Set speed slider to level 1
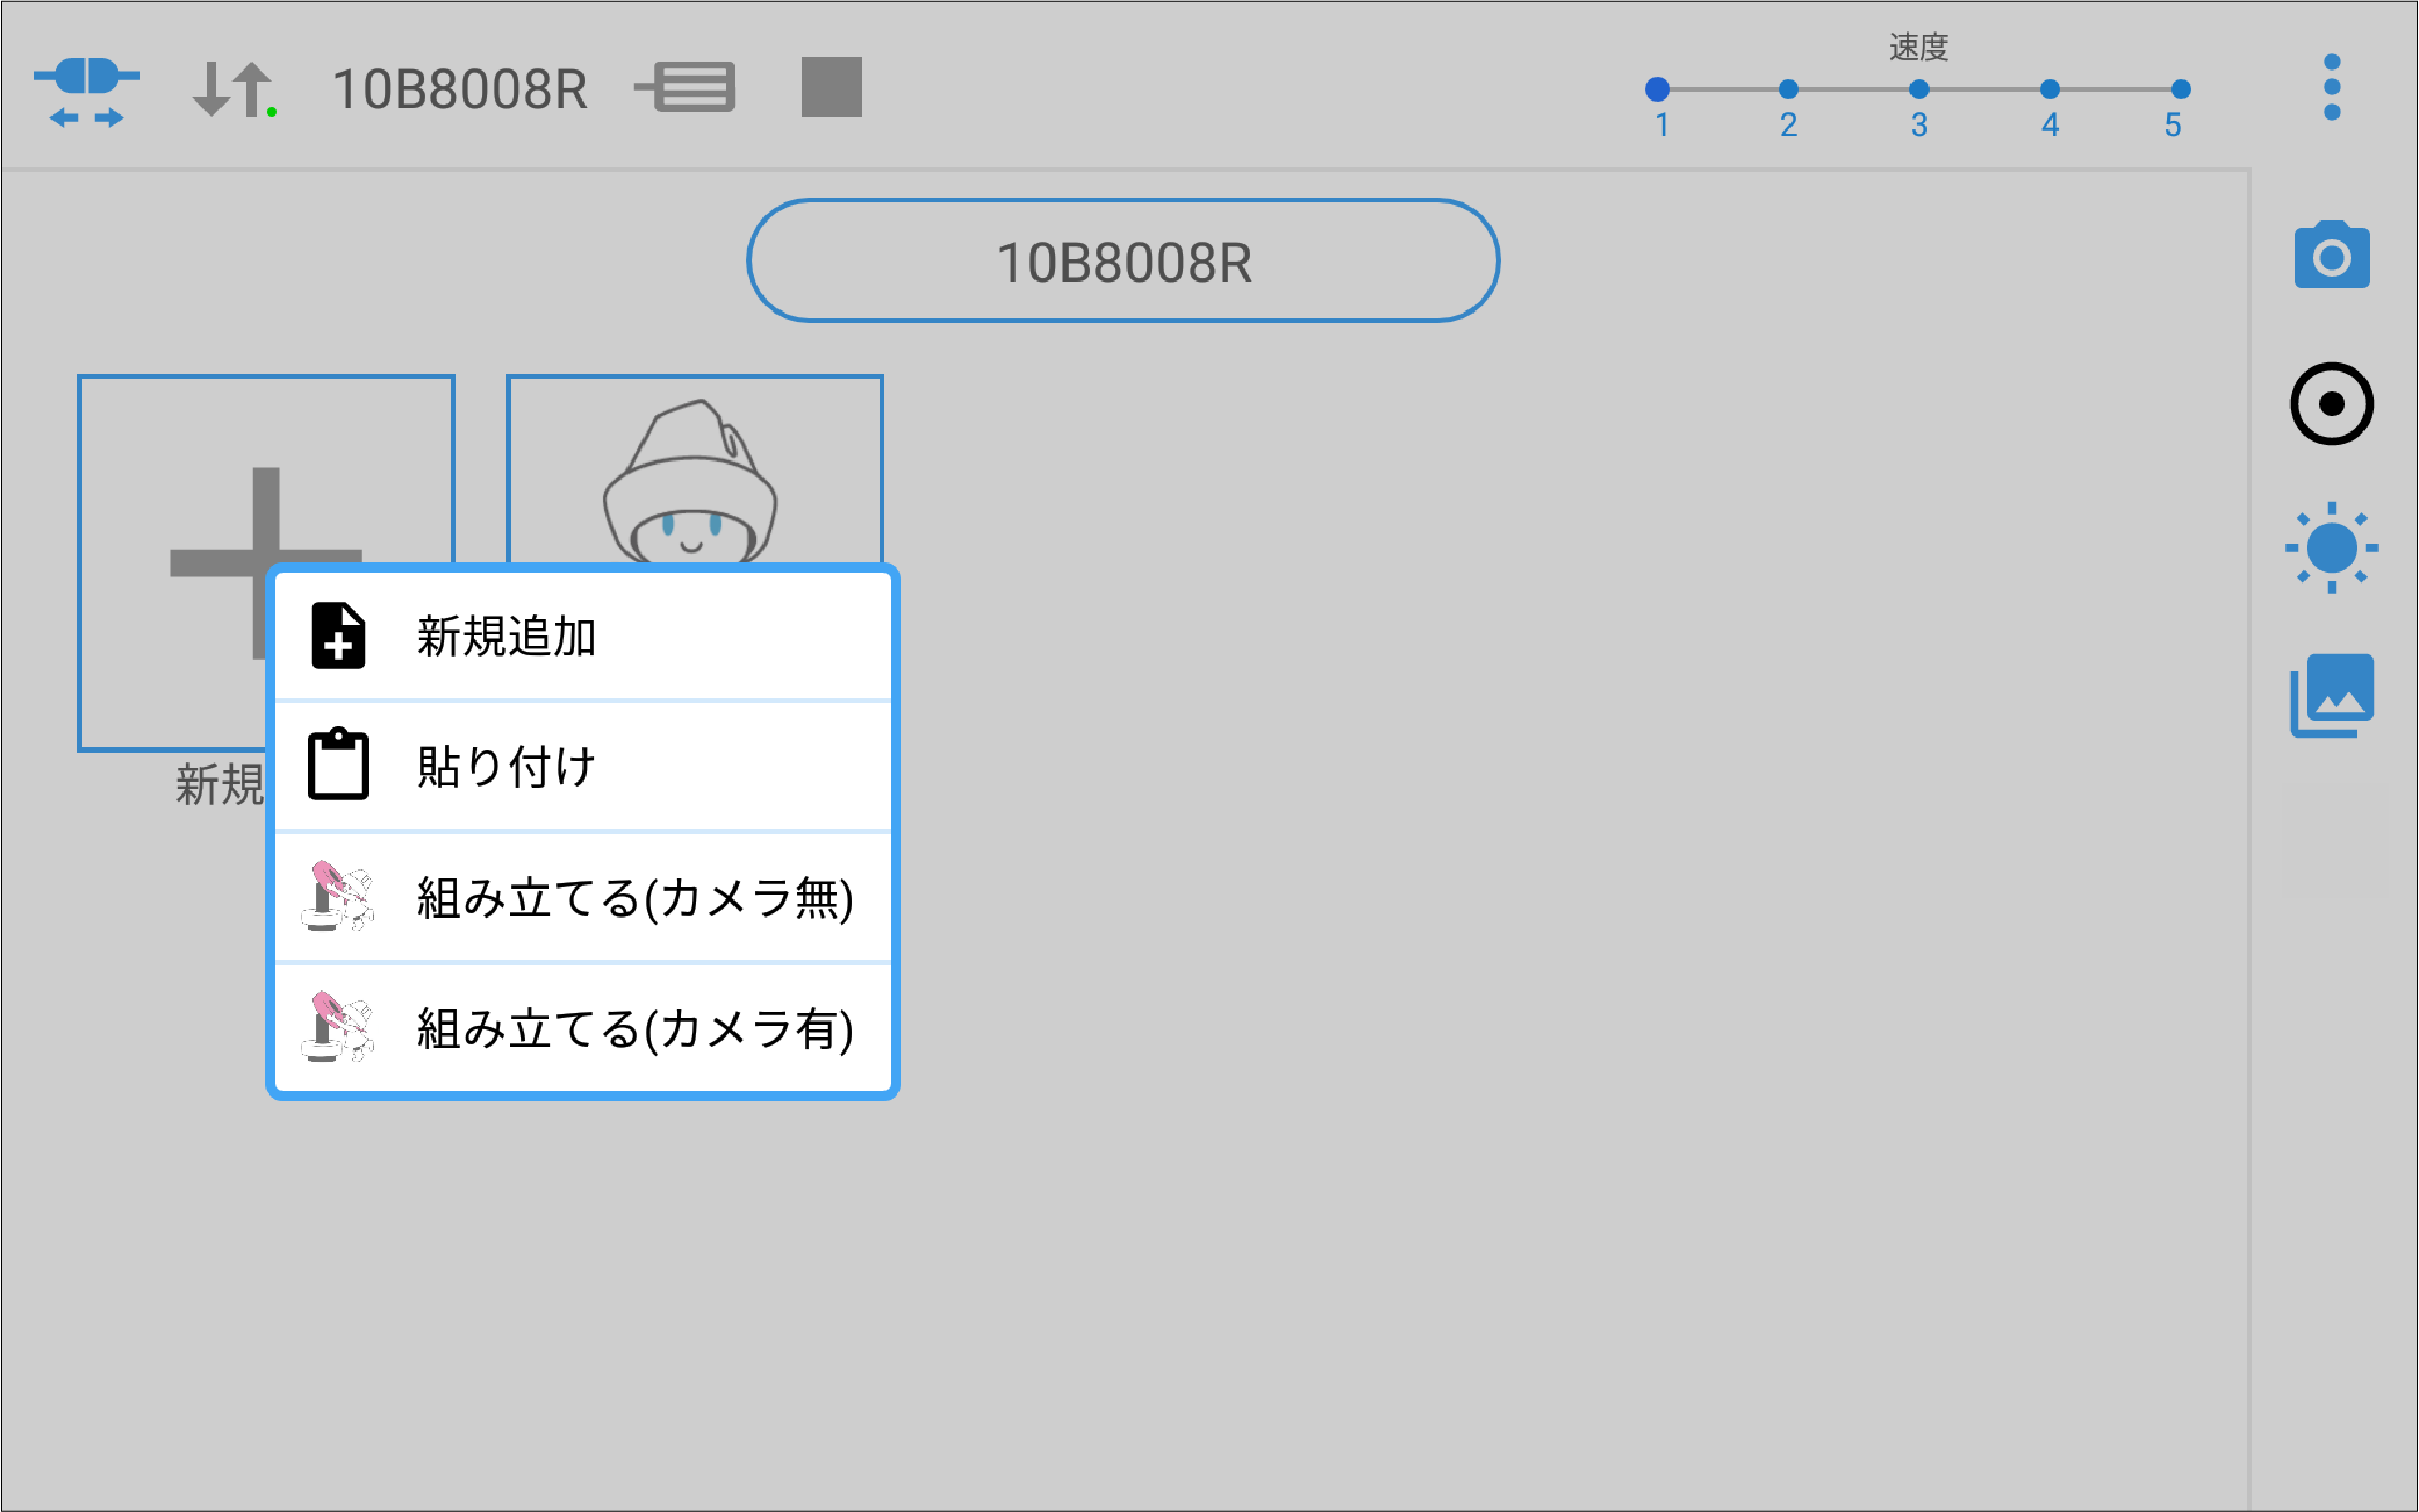 [1657, 89]
